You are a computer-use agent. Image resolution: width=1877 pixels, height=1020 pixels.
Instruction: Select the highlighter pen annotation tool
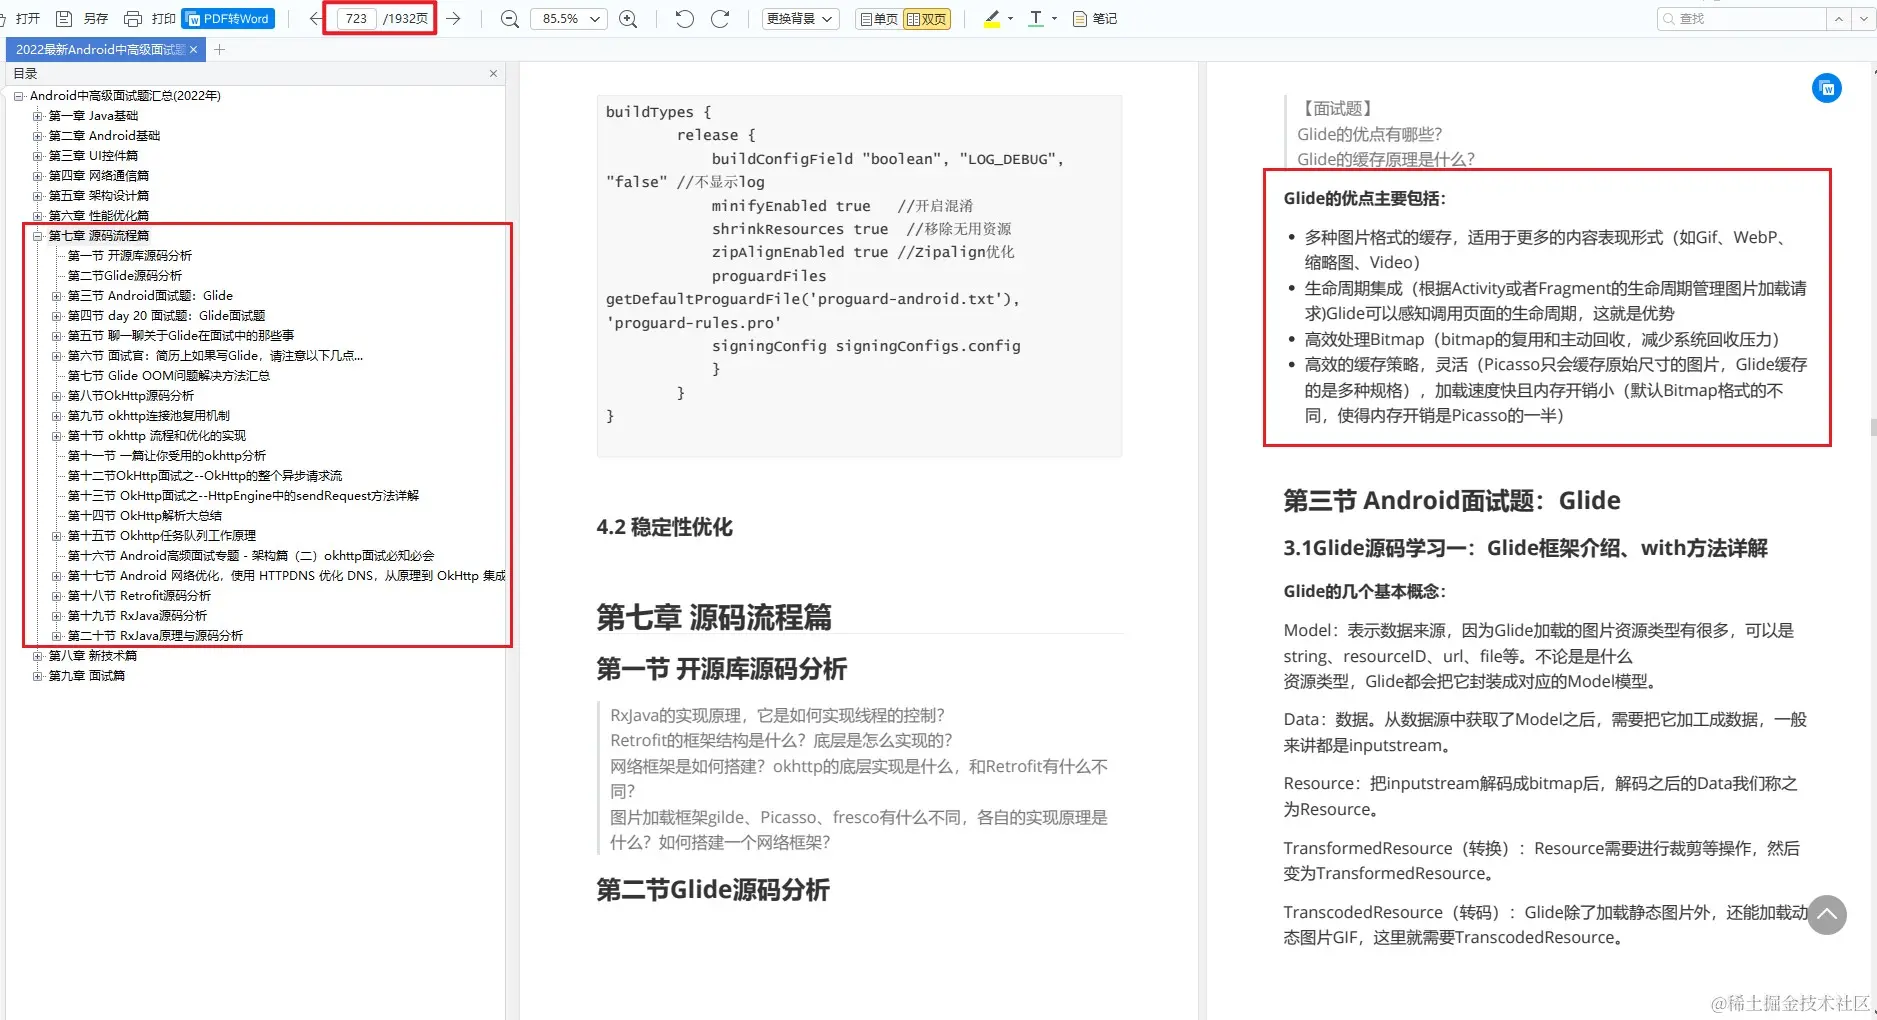990,18
